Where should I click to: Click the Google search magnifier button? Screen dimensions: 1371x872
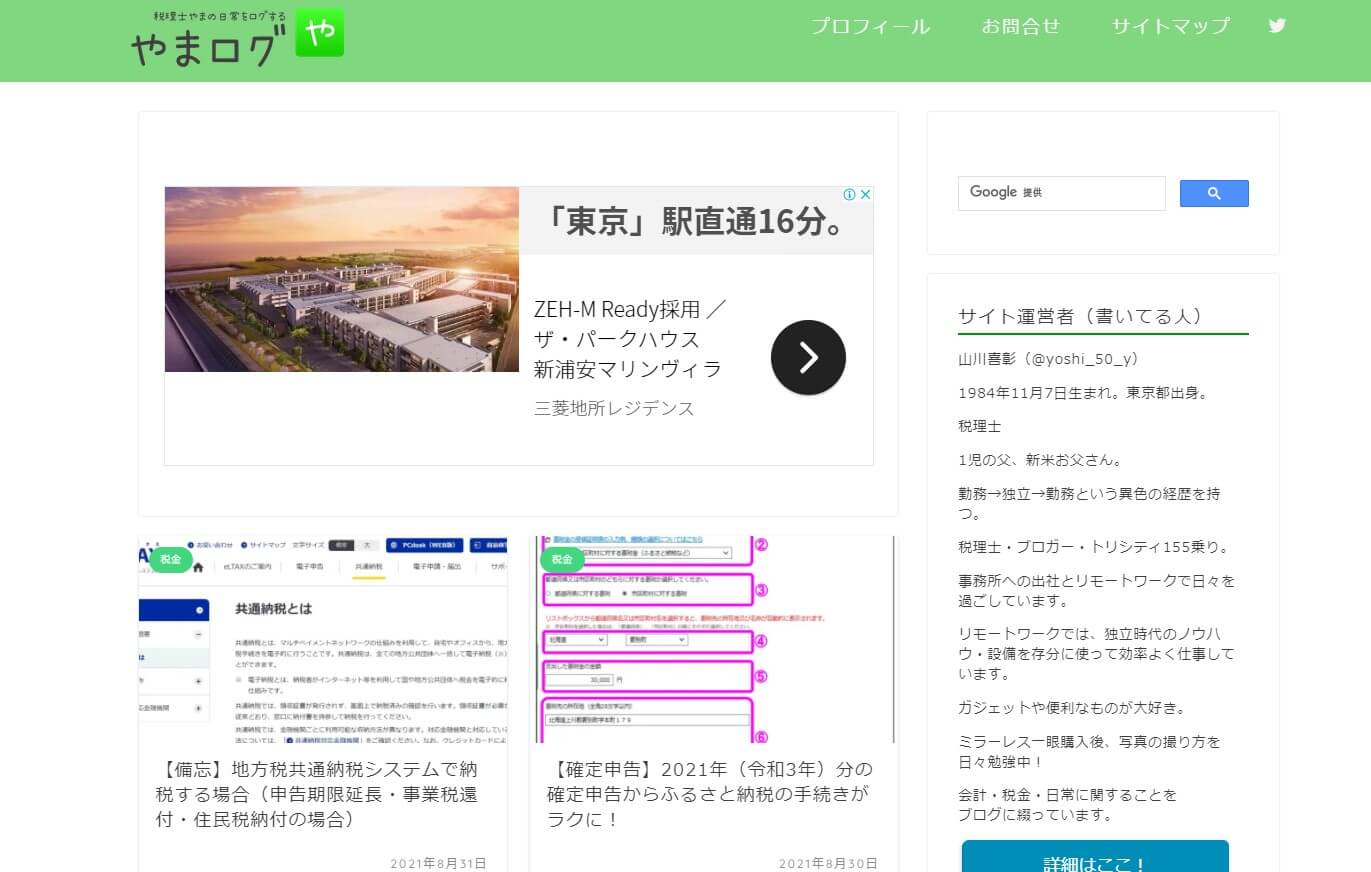[1214, 194]
